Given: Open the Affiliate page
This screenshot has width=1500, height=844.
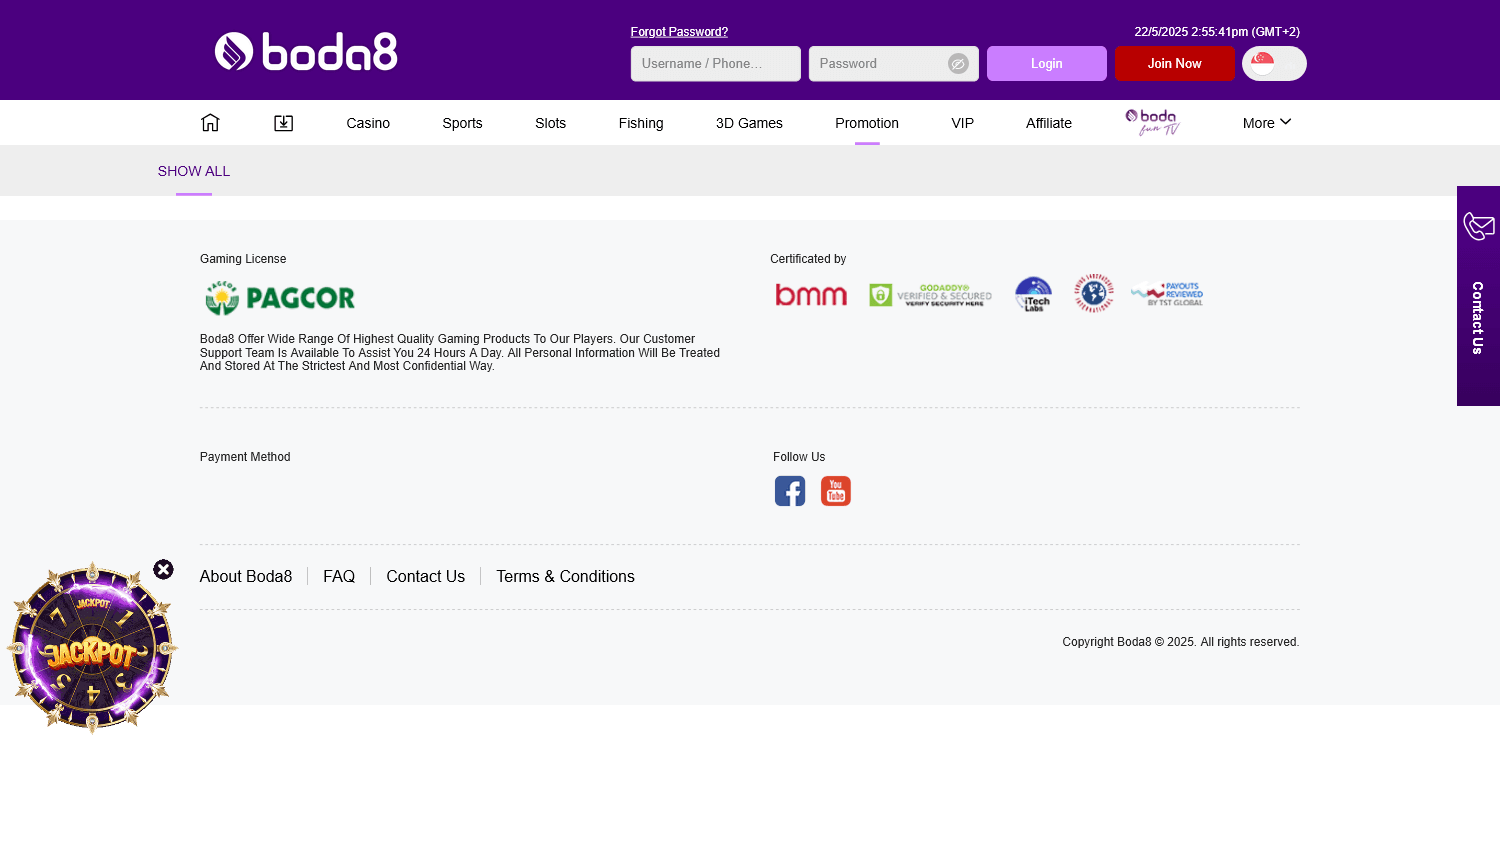Looking at the screenshot, I should 1049,123.
